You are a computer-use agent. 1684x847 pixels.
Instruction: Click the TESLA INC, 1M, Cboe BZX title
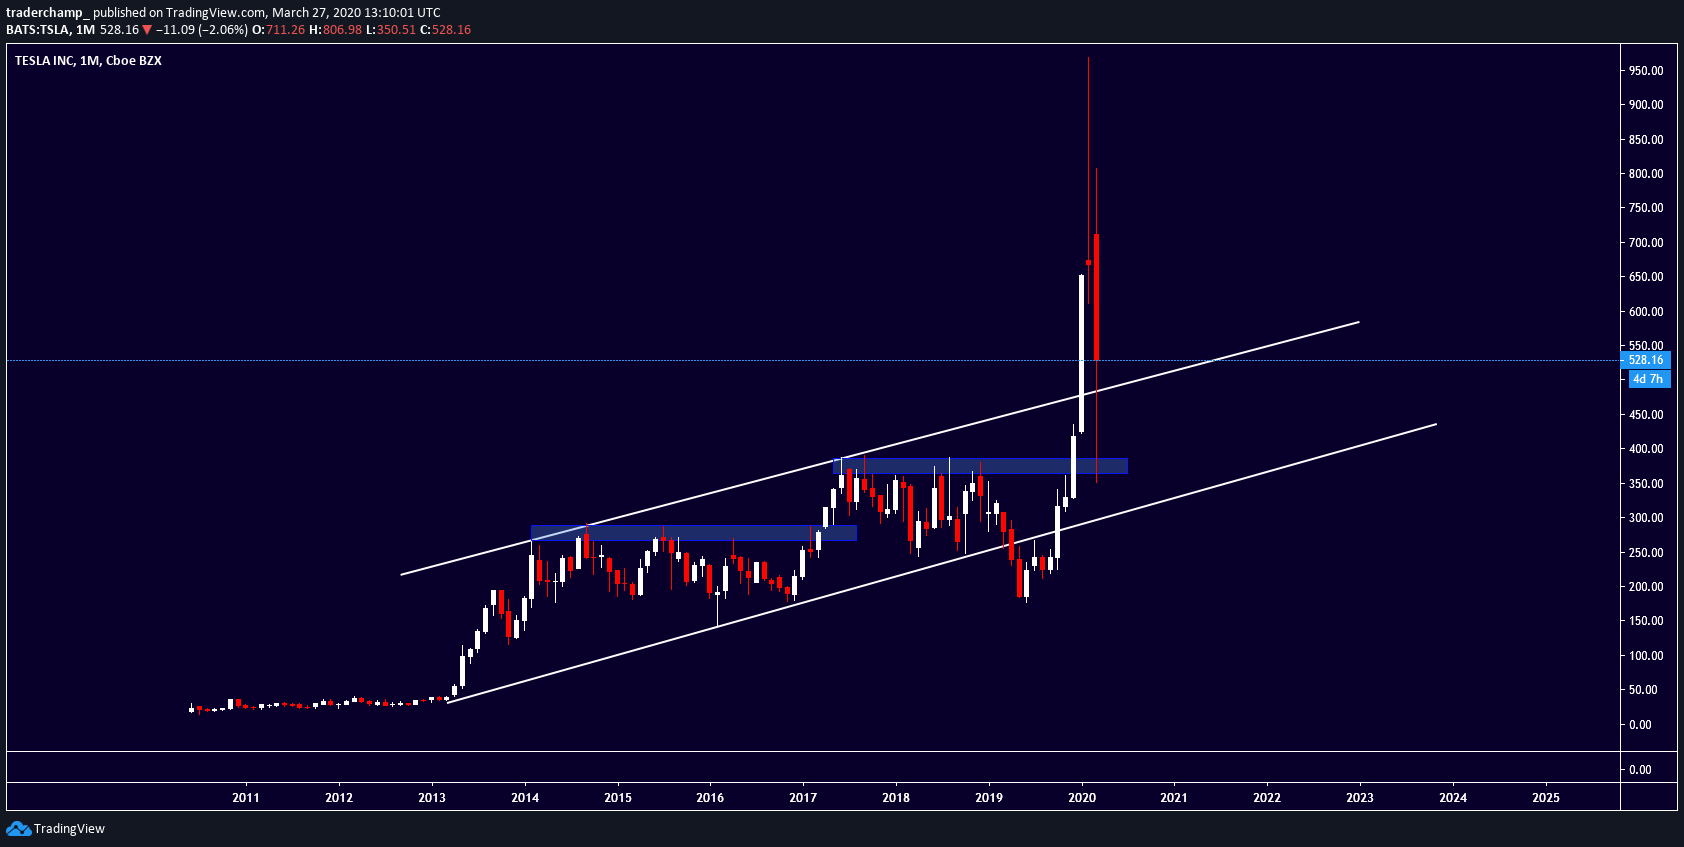[88, 61]
